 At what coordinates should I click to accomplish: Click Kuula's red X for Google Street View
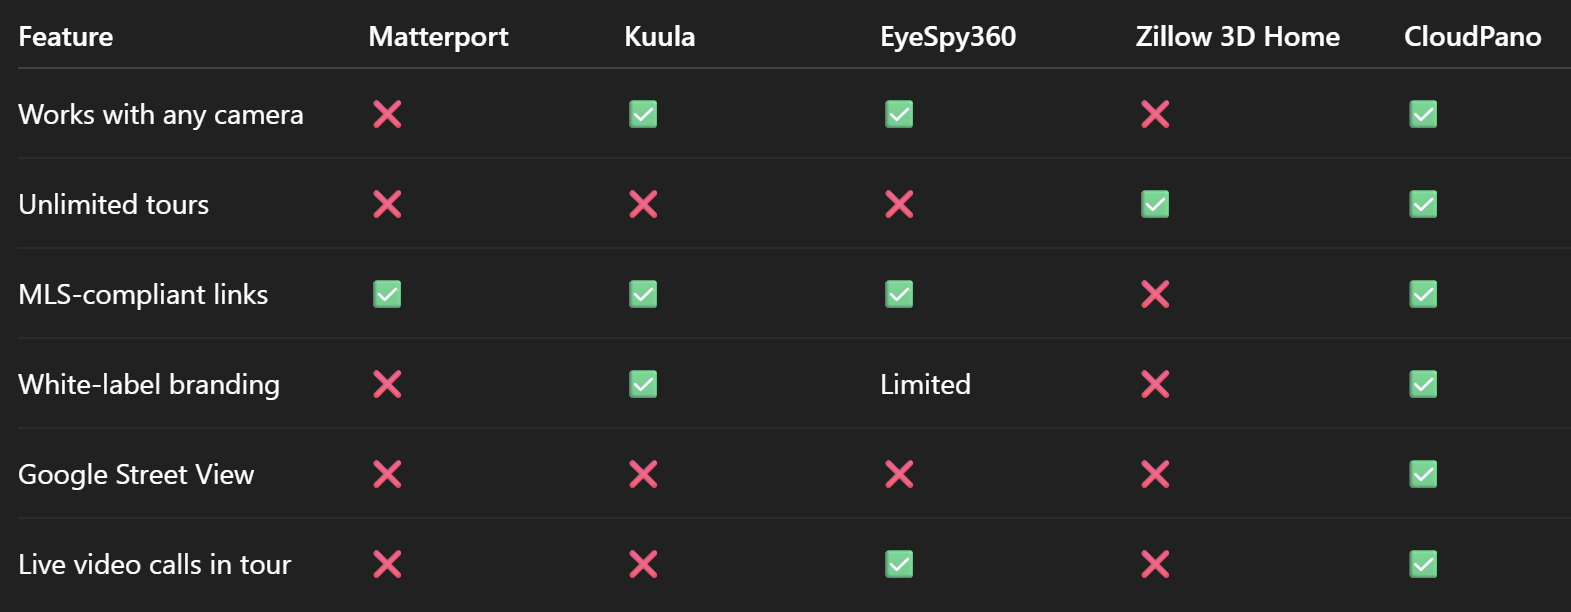click(643, 474)
